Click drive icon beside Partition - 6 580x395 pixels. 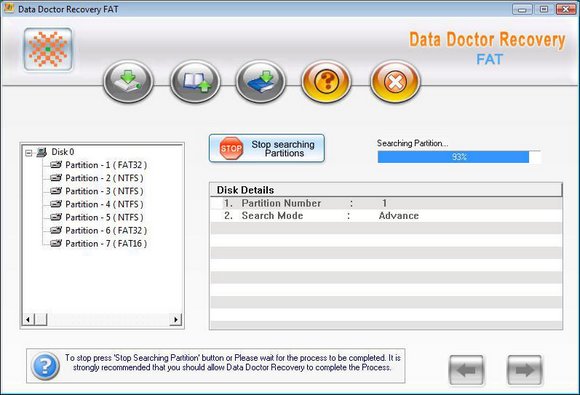pos(56,230)
